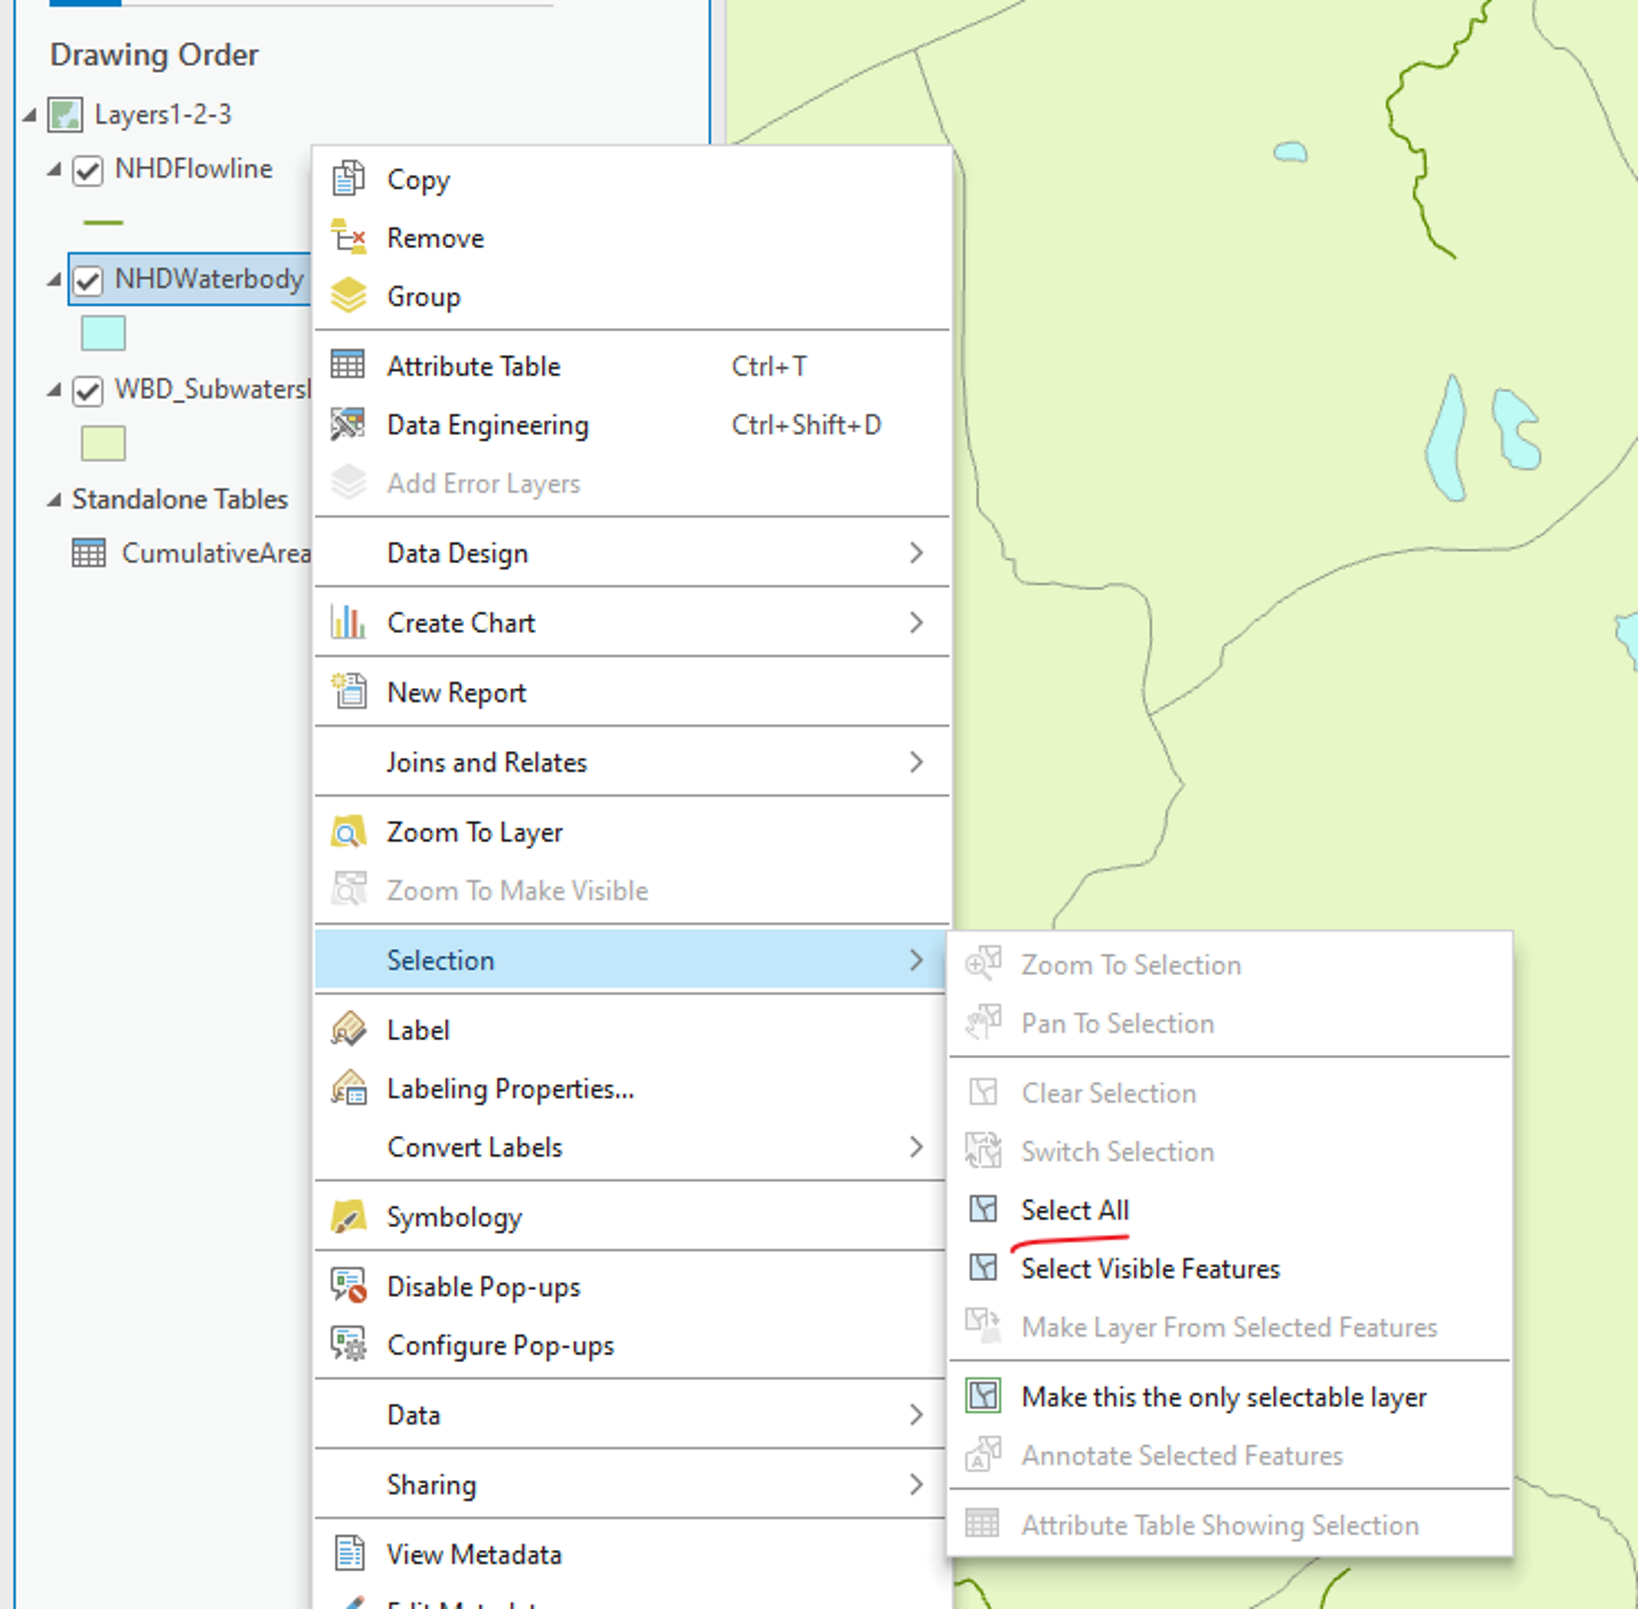Click Select Visible Features menu entry

tap(1150, 1268)
